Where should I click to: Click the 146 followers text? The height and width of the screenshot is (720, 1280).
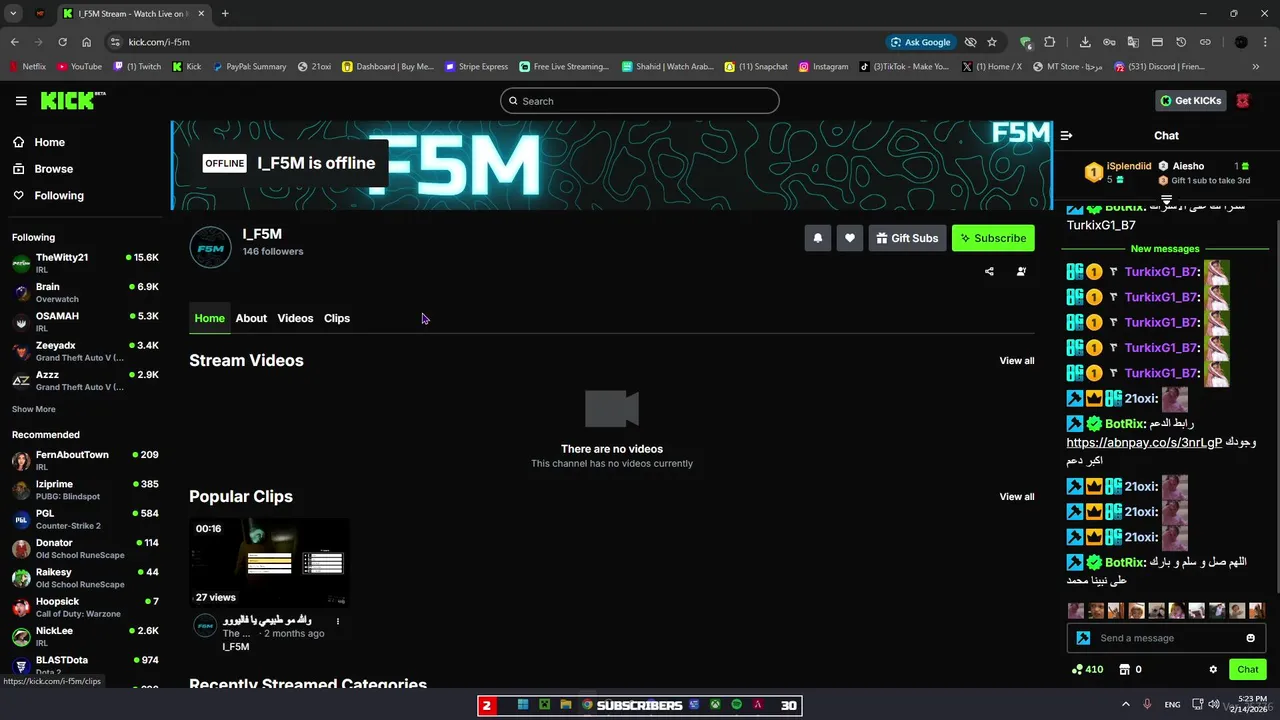273,252
